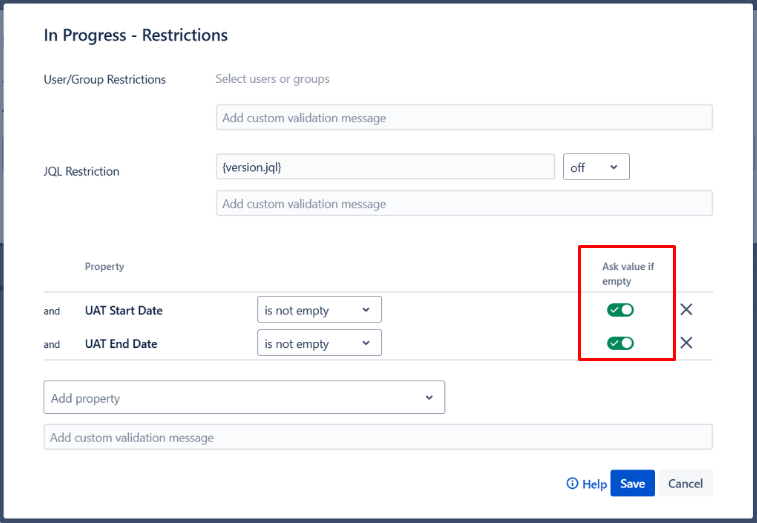
Task: Cancel the restrictions dialog
Action: (x=685, y=484)
